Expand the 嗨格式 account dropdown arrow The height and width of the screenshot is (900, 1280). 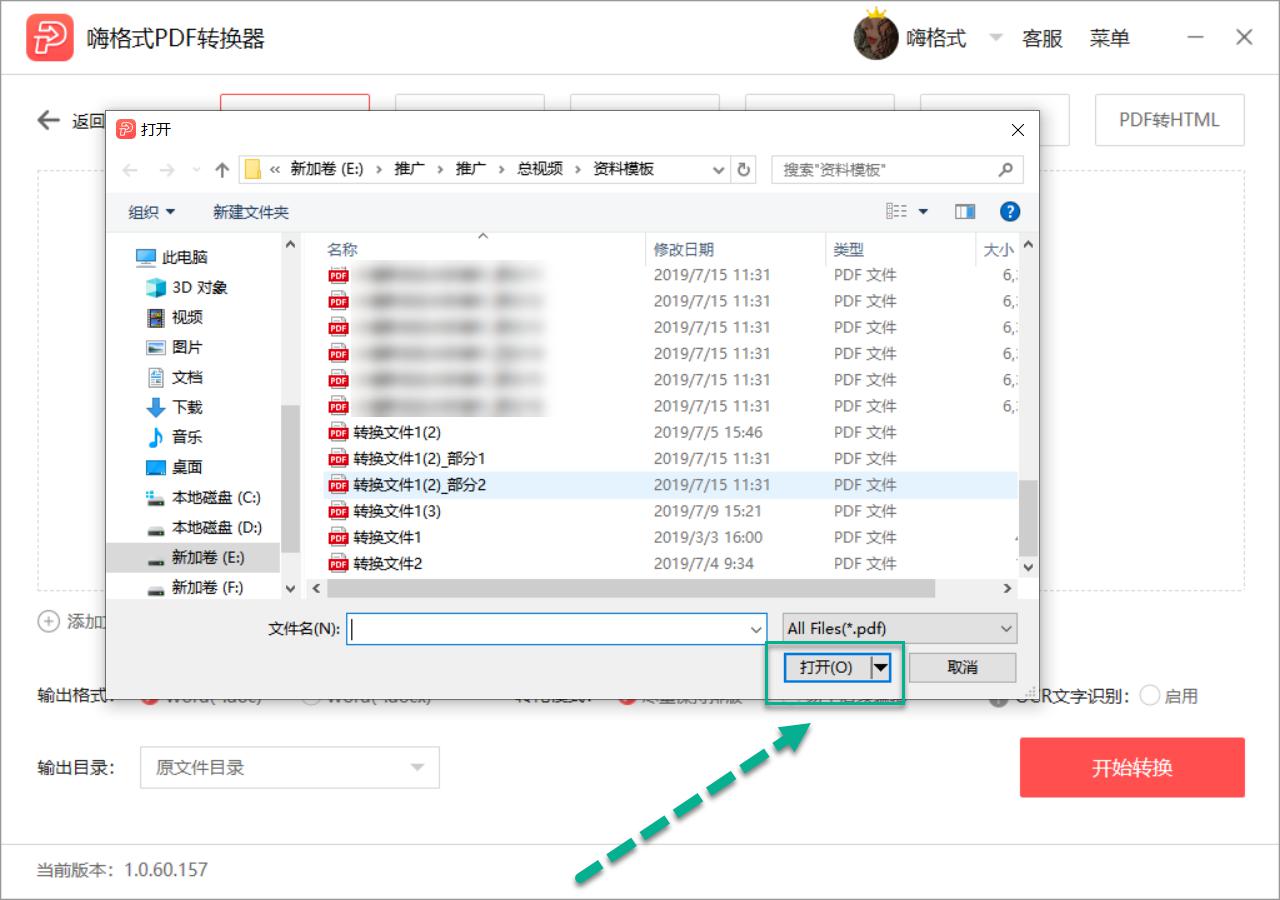coord(995,38)
